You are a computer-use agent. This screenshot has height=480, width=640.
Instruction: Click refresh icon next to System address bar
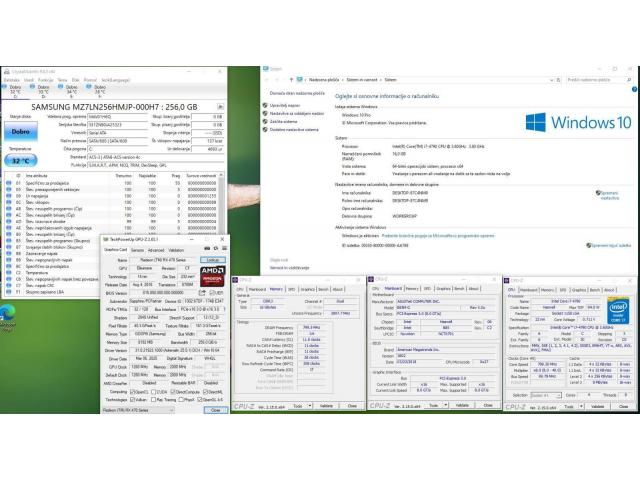pyautogui.click(x=559, y=80)
